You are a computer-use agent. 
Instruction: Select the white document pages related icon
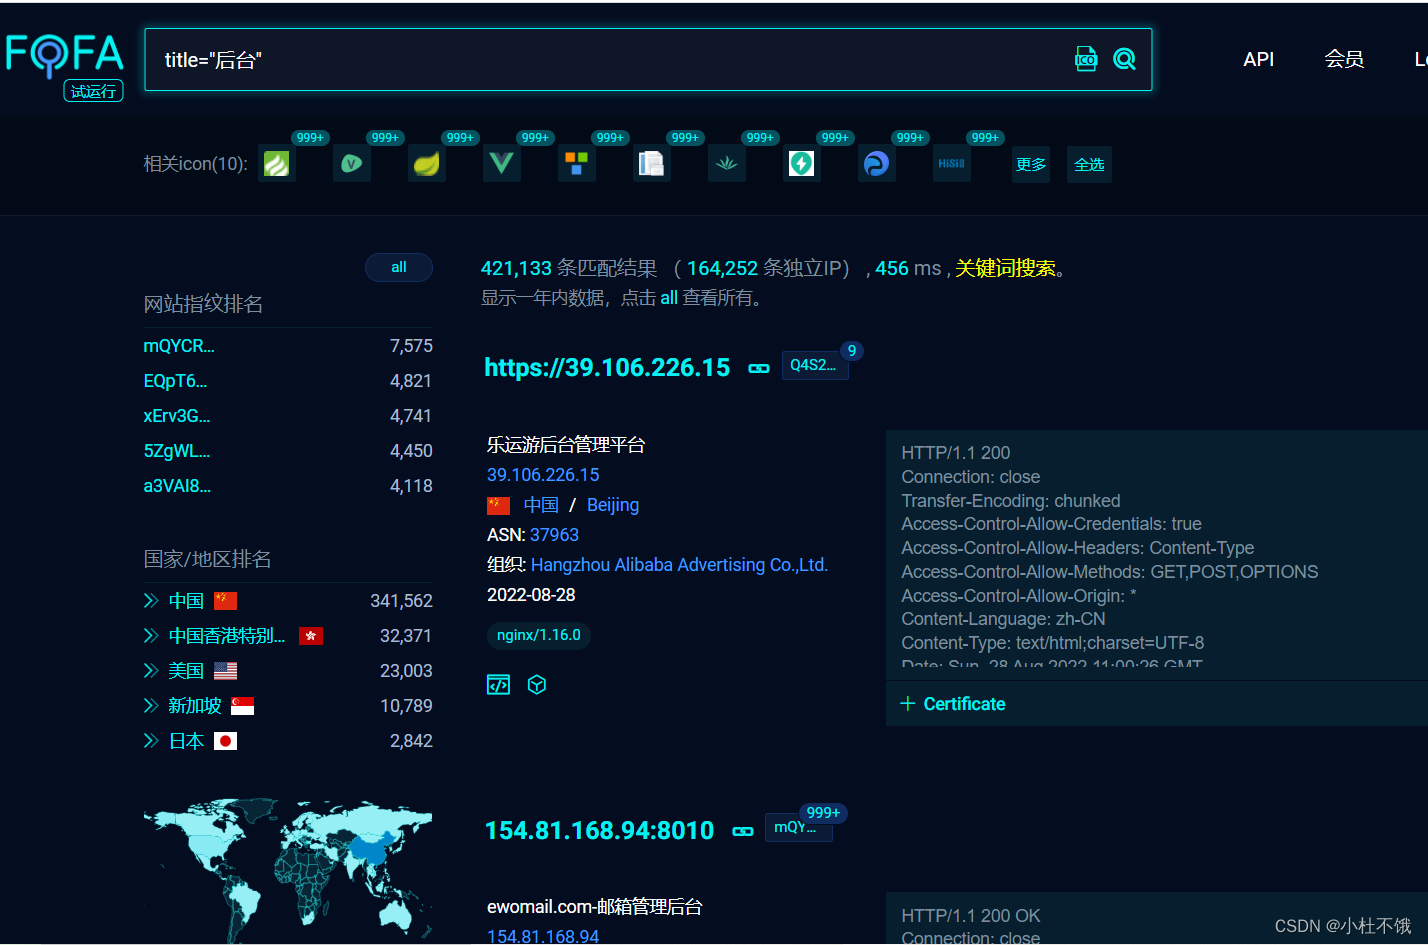click(x=652, y=163)
